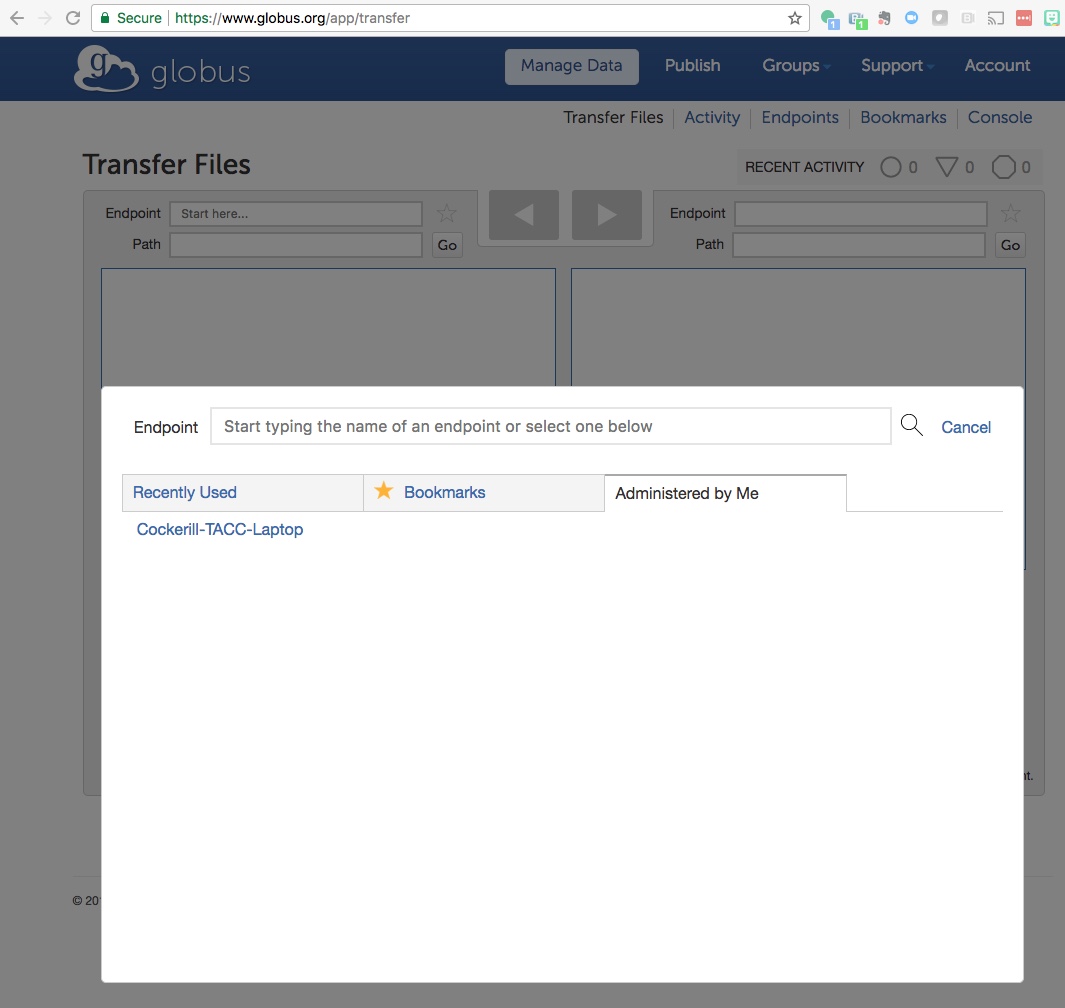Screen dimensions: 1065x1008
Task: Click the Globus cloud logo
Action: [x=106, y=69]
